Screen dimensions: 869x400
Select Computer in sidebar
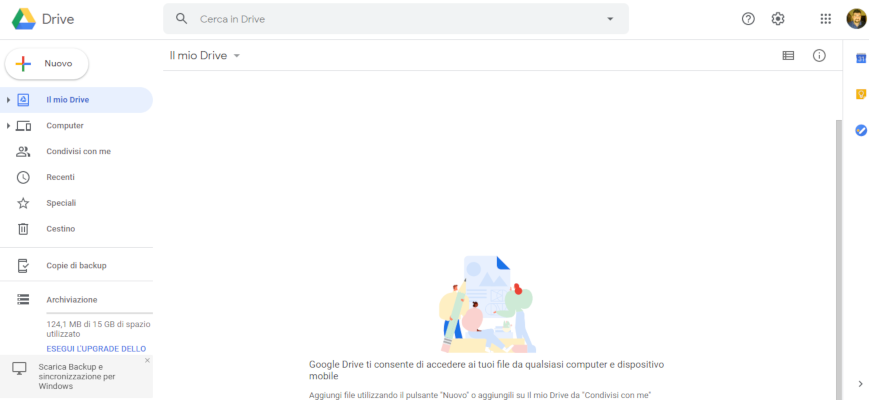[x=76, y=126]
